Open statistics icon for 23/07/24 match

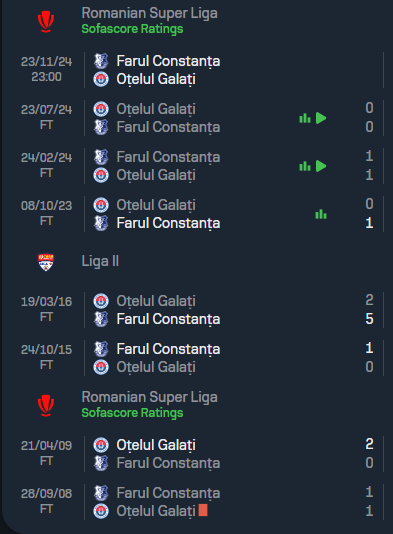point(305,118)
